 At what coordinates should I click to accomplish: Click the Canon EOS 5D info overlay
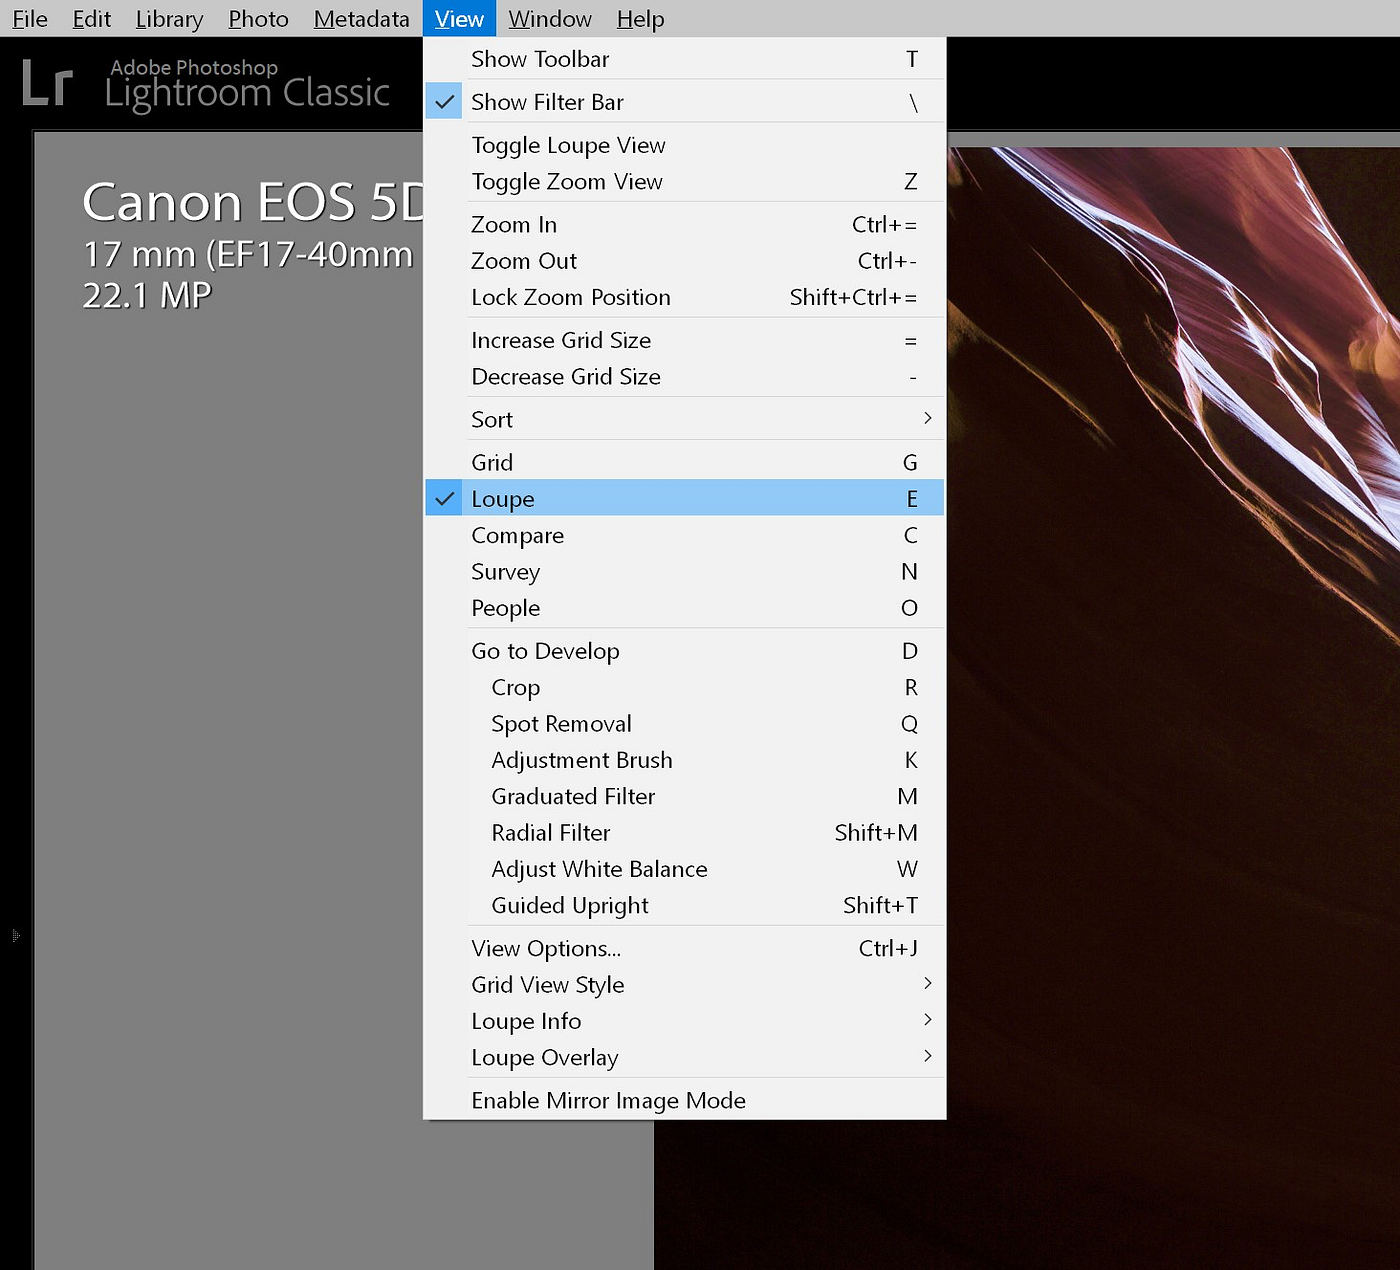254,202
